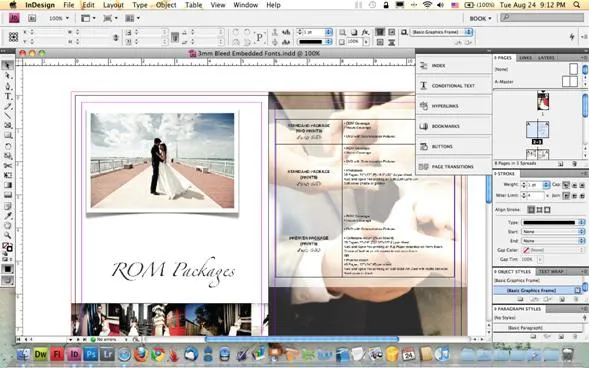
Task: Set stroke Bevel Join option
Action: tap(582, 196)
